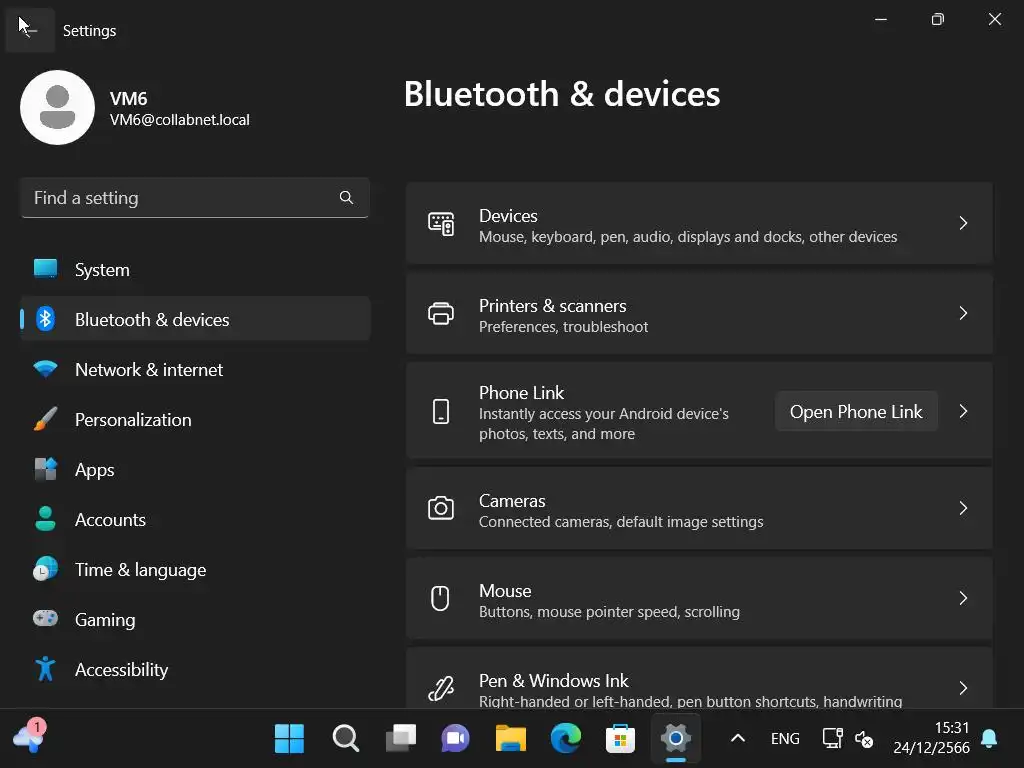Click the back arrow in Settings

tap(29, 30)
